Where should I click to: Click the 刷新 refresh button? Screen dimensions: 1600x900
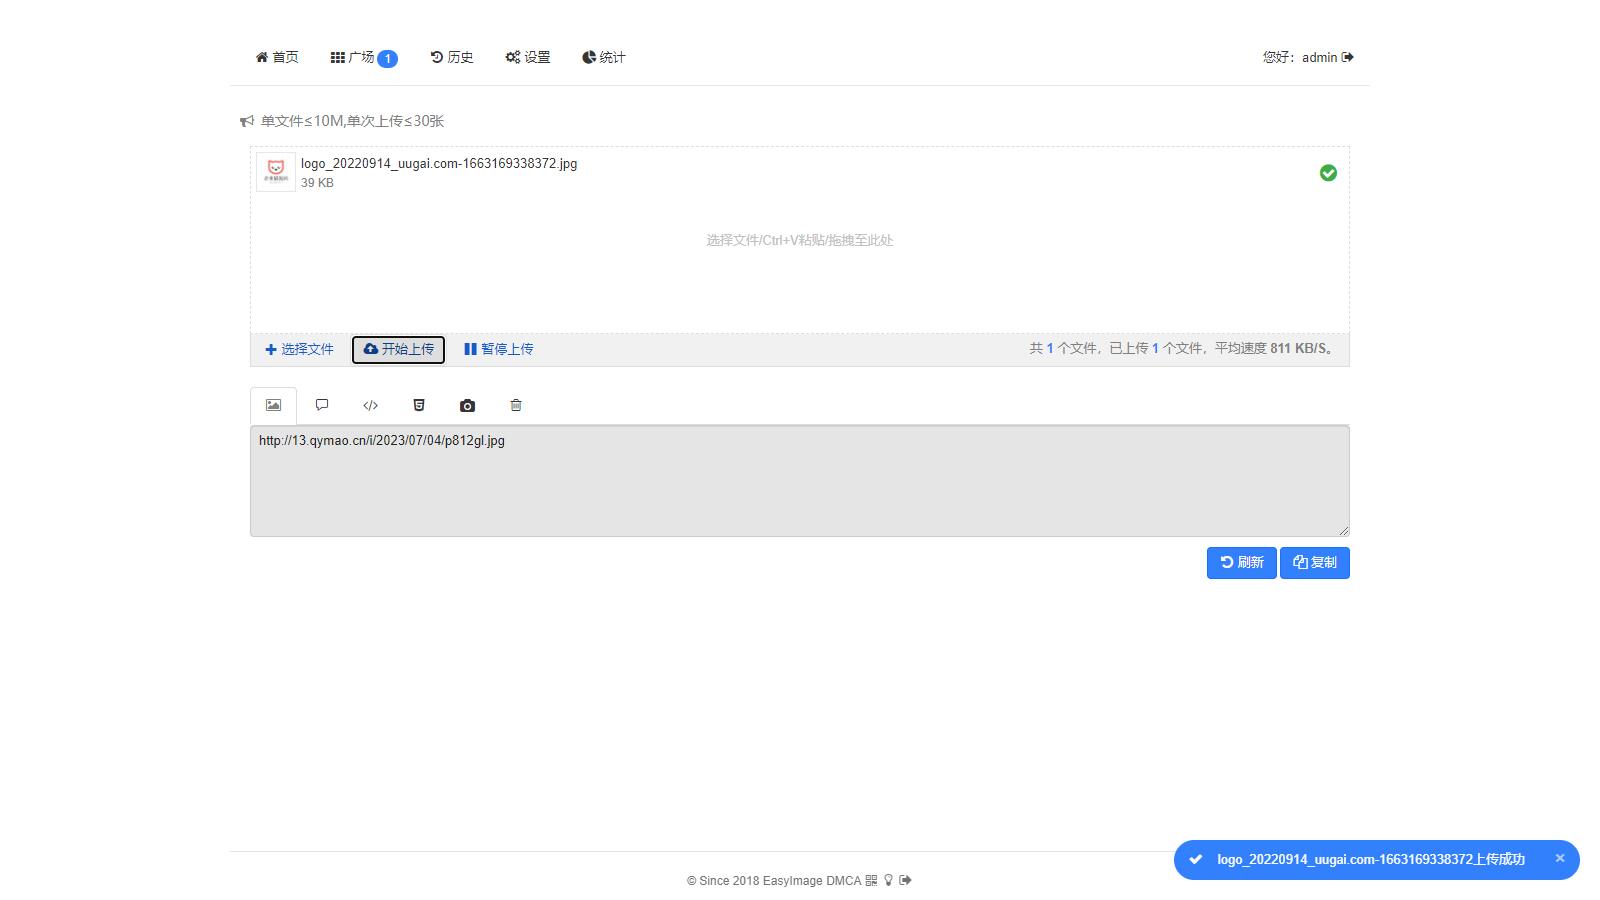pos(1242,563)
